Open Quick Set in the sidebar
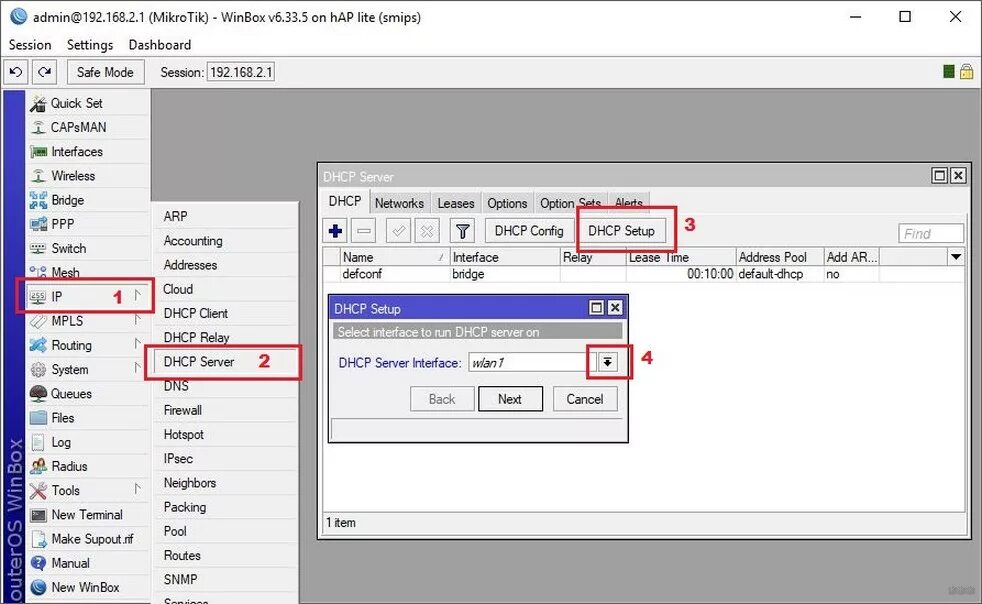Viewport: 982px width, 604px height. 88,103
